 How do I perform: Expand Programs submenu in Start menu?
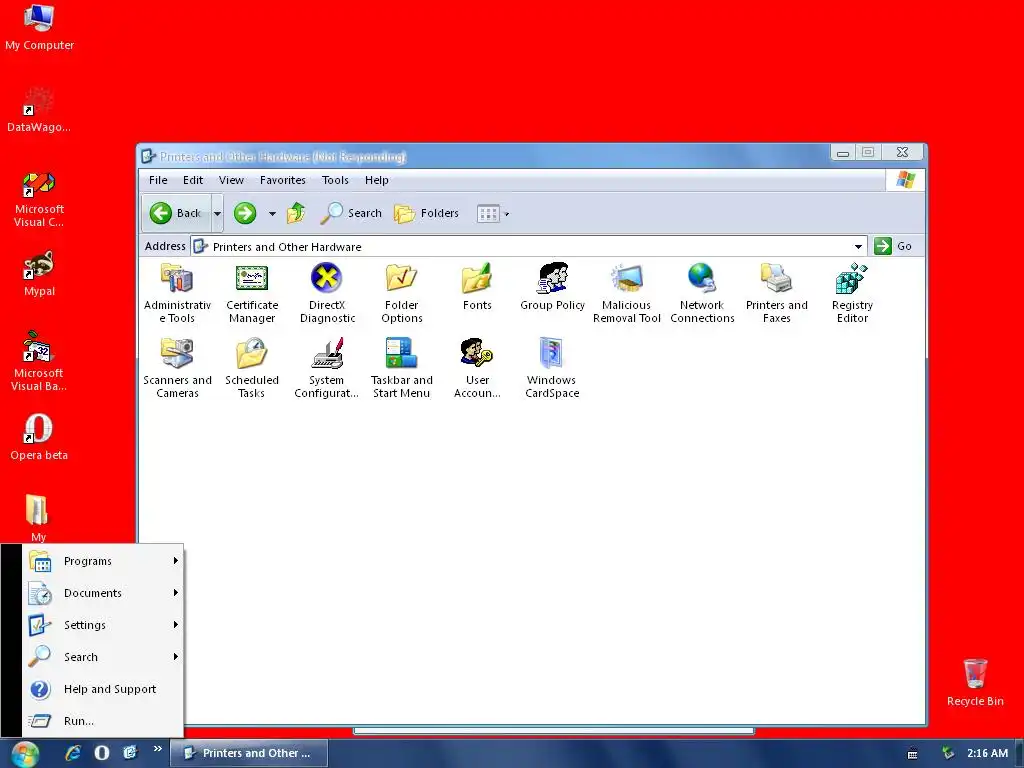pyautogui.click(x=103, y=561)
